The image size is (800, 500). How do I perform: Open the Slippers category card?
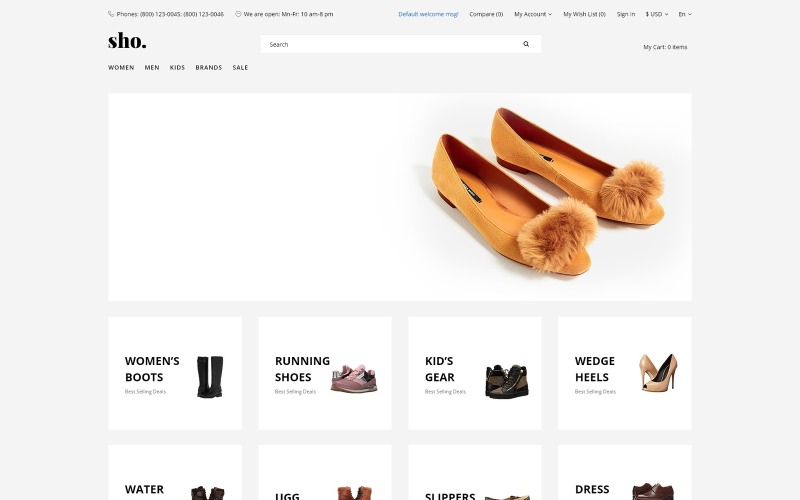coord(475,472)
